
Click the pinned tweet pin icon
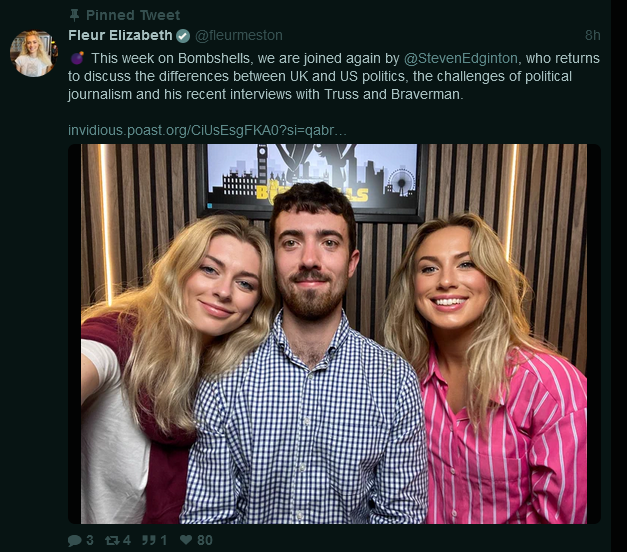click(x=74, y=15)
